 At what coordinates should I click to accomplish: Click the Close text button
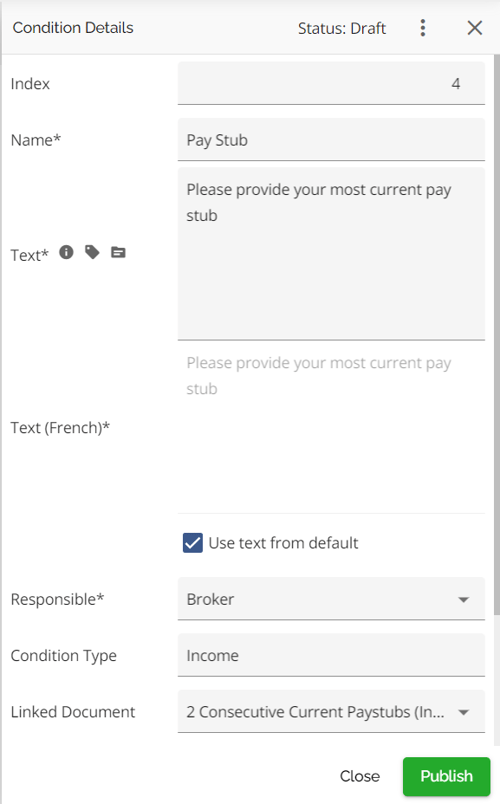(360, 776)
